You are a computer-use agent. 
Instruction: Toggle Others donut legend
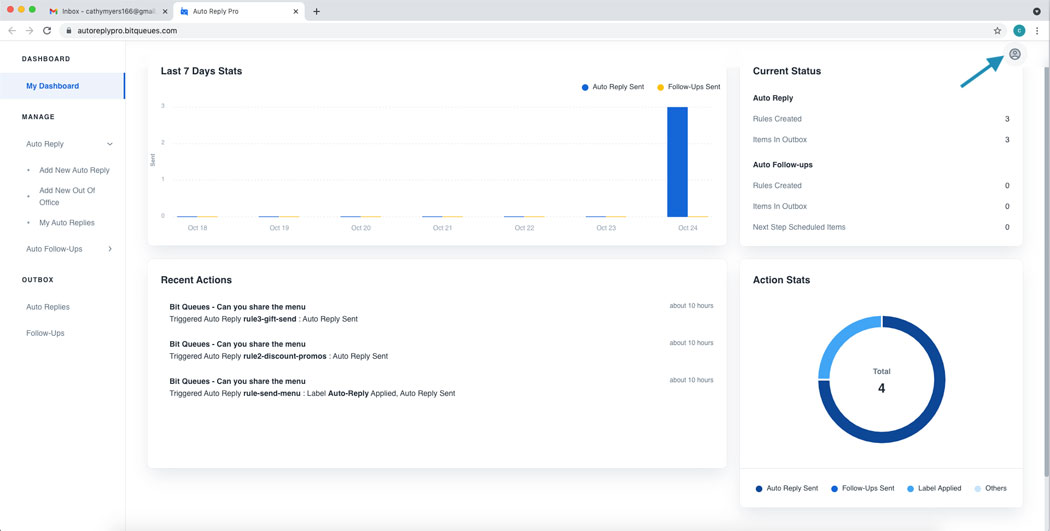[x=990, y=488]
